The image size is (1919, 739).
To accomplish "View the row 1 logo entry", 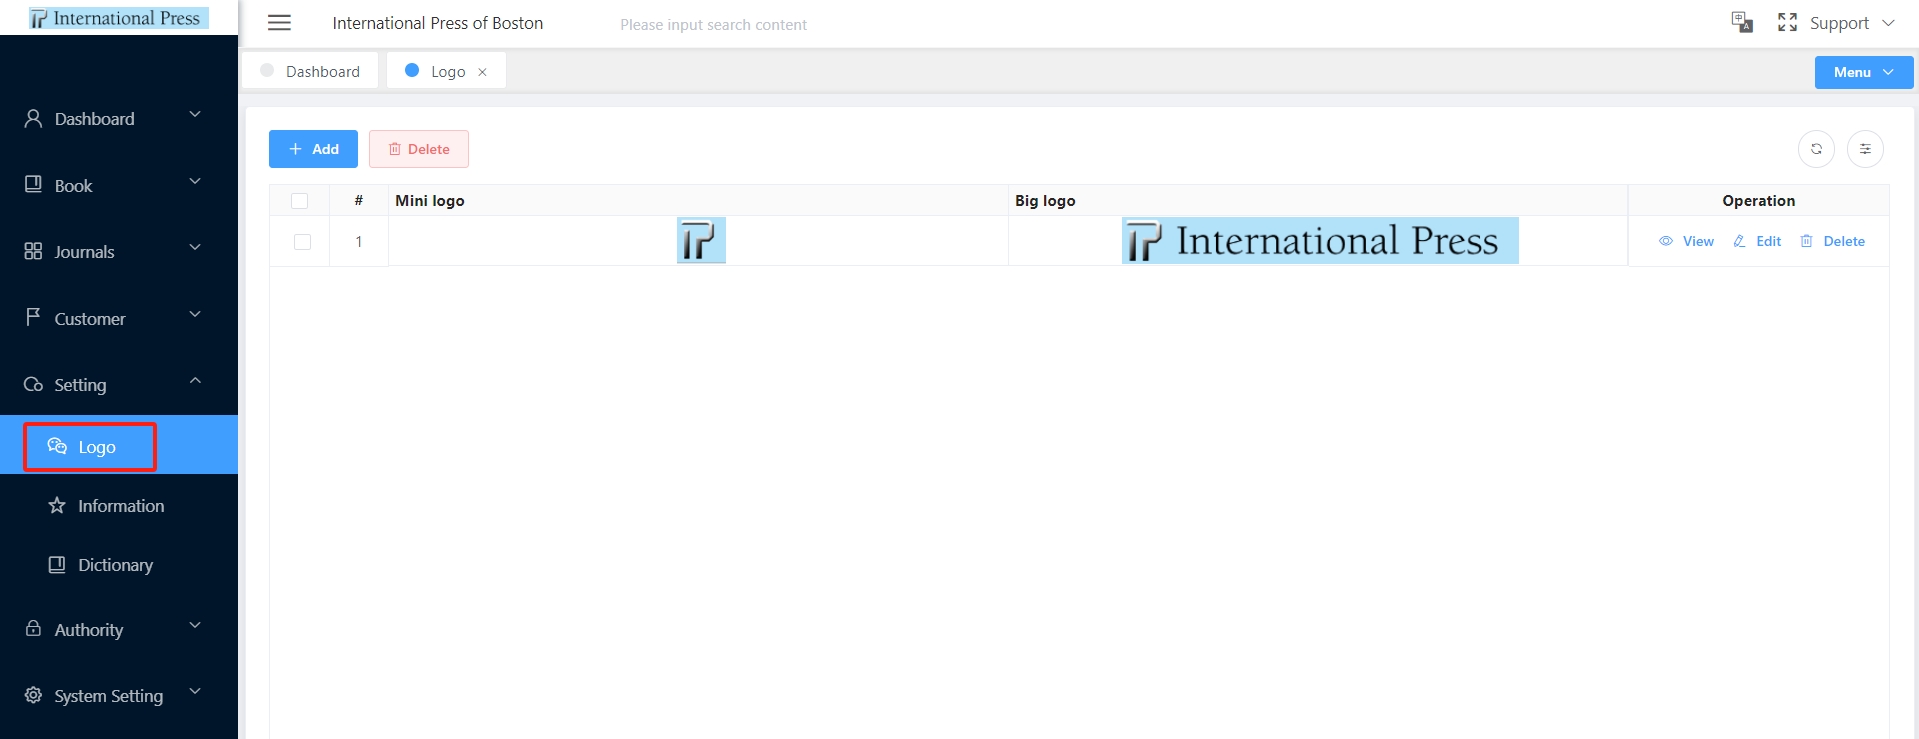I will pyautogui.click(x=1686, y=241).
